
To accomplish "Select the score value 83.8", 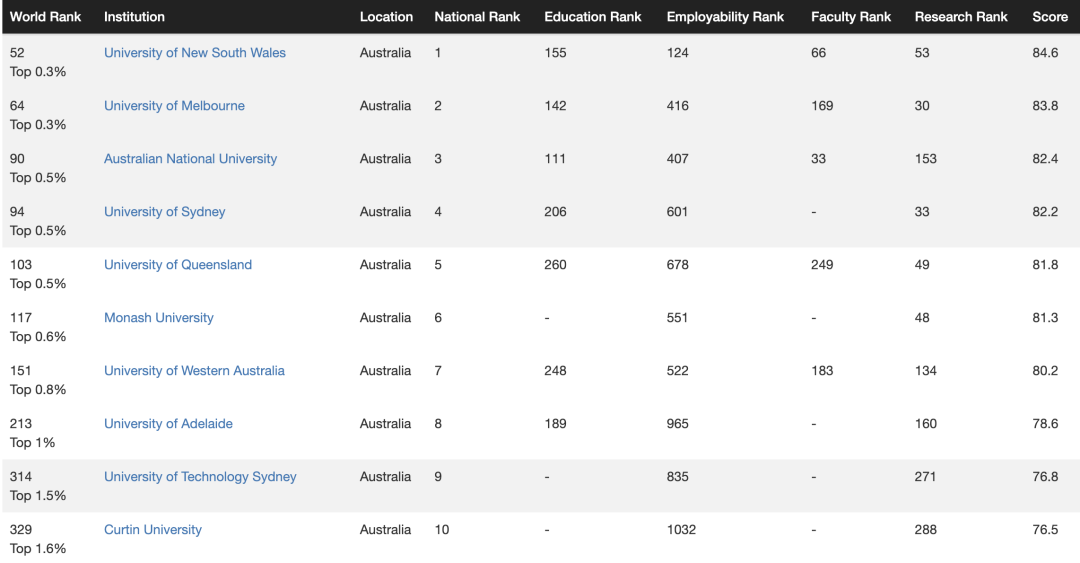I will coord(1045,106).
